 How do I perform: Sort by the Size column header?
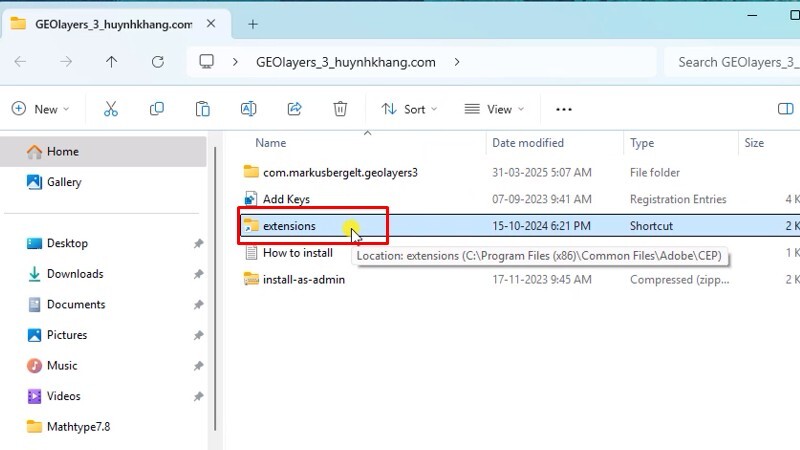[754, 143]
